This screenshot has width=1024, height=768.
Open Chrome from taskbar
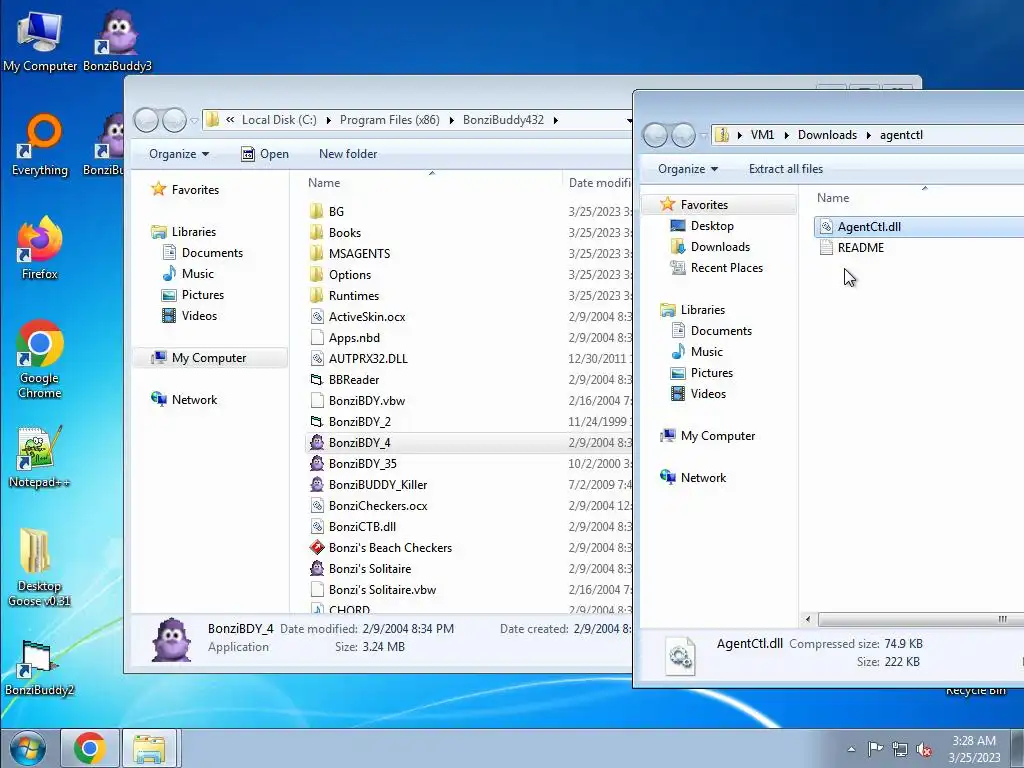(90, 748)
